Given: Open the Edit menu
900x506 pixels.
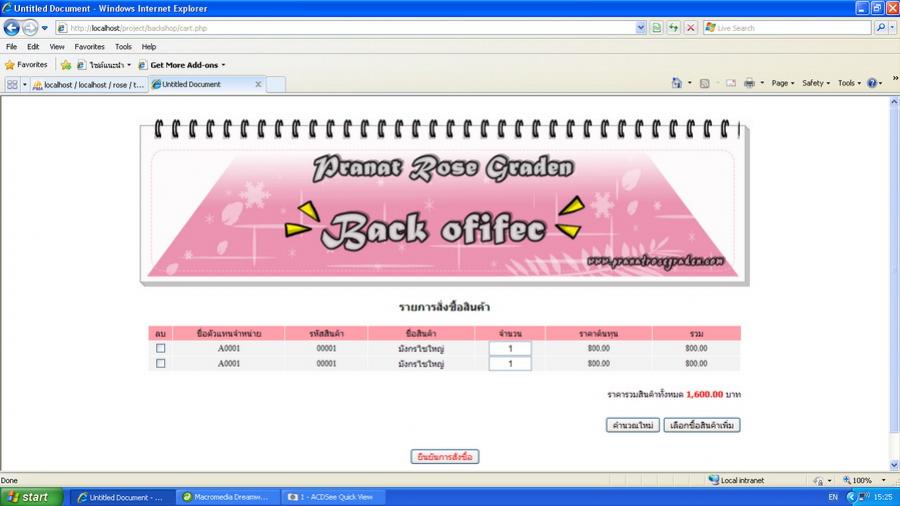Looking at the screenshot, I should (33, 46).
